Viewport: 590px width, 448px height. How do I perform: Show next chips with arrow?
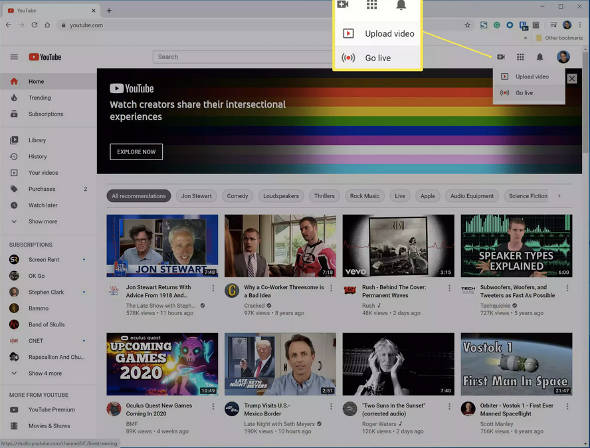[560, 196]
